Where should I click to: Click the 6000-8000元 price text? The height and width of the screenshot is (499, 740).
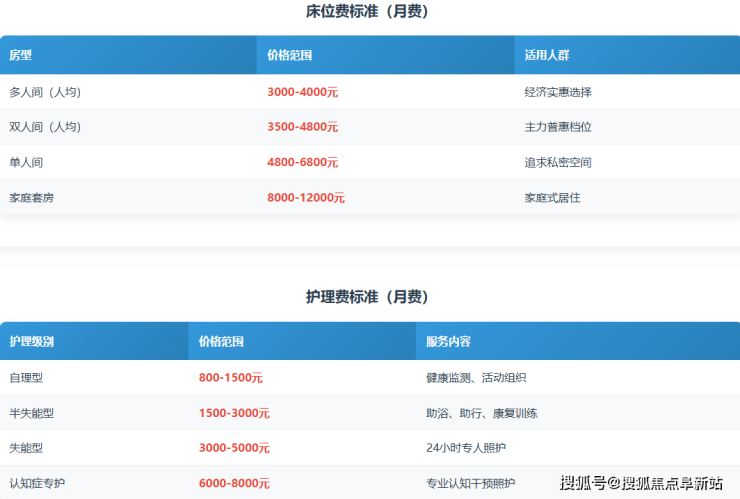234,483
